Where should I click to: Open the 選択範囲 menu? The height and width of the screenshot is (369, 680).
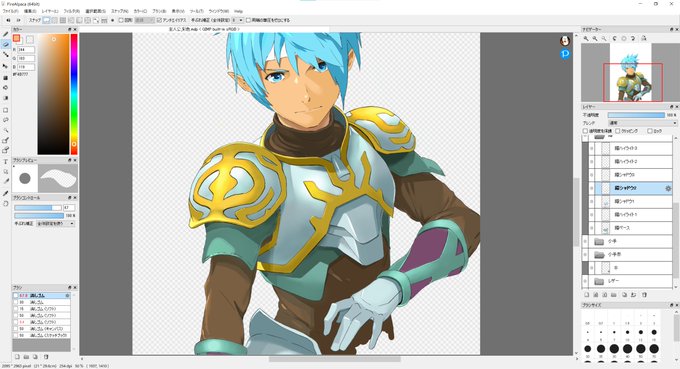pos(95,11)
